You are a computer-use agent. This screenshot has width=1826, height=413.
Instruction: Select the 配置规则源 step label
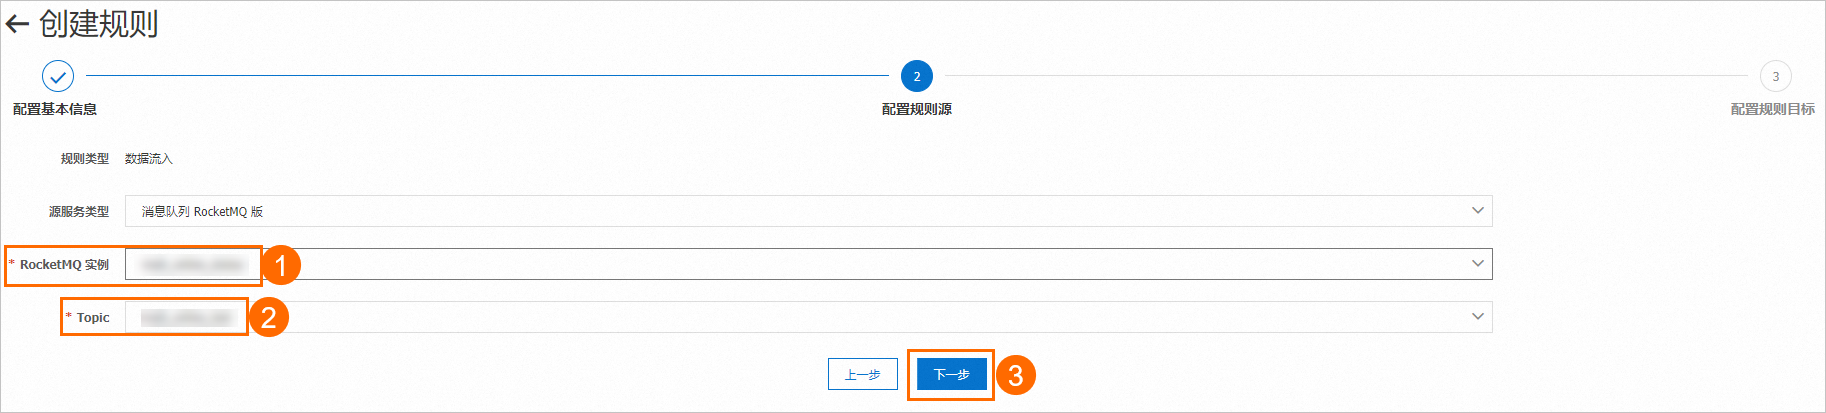coord(916,109)
